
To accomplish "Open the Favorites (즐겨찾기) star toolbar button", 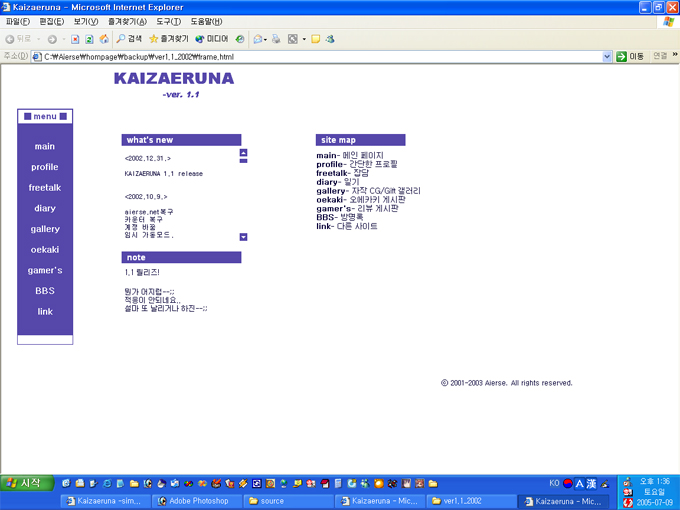I will pyautogui.click(x=169, y=39).
